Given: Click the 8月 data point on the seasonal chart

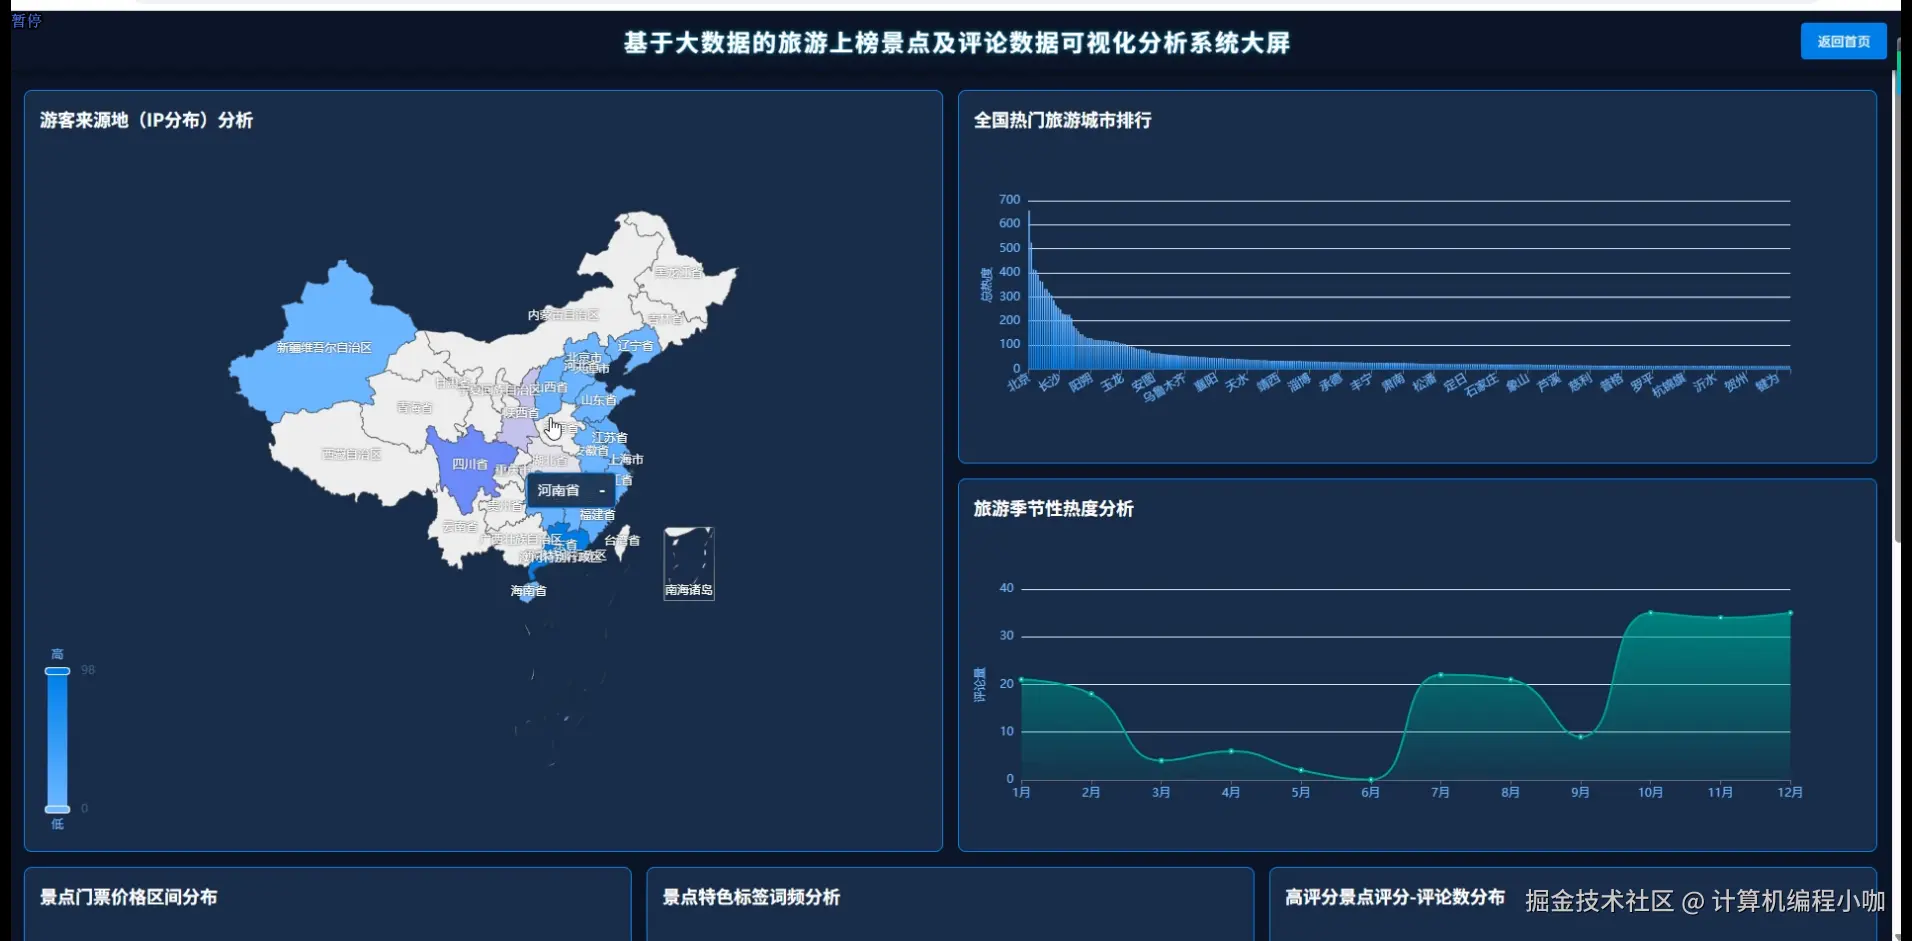Looking at the screenshot, I should [1510, 680].
